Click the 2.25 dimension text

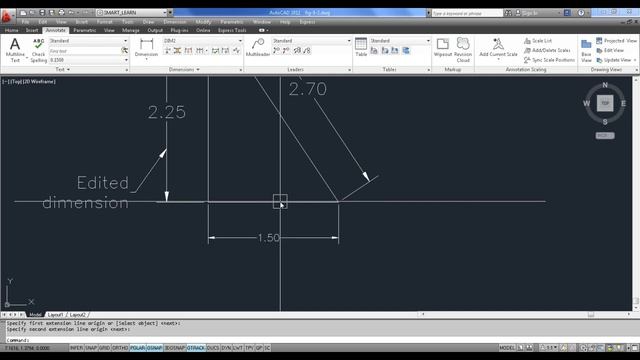167,112
